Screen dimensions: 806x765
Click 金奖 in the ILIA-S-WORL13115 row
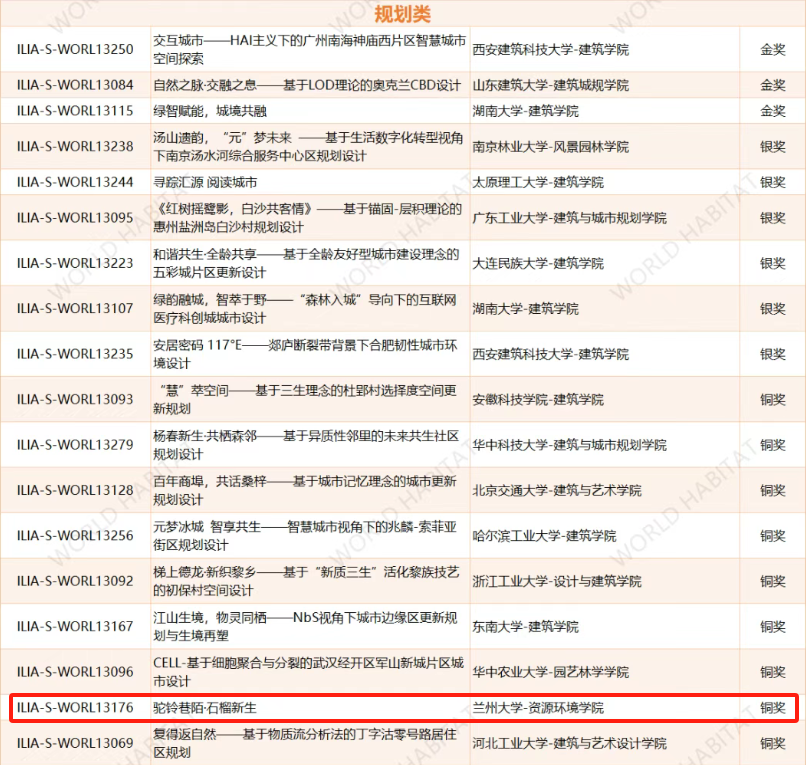point(773,111)
